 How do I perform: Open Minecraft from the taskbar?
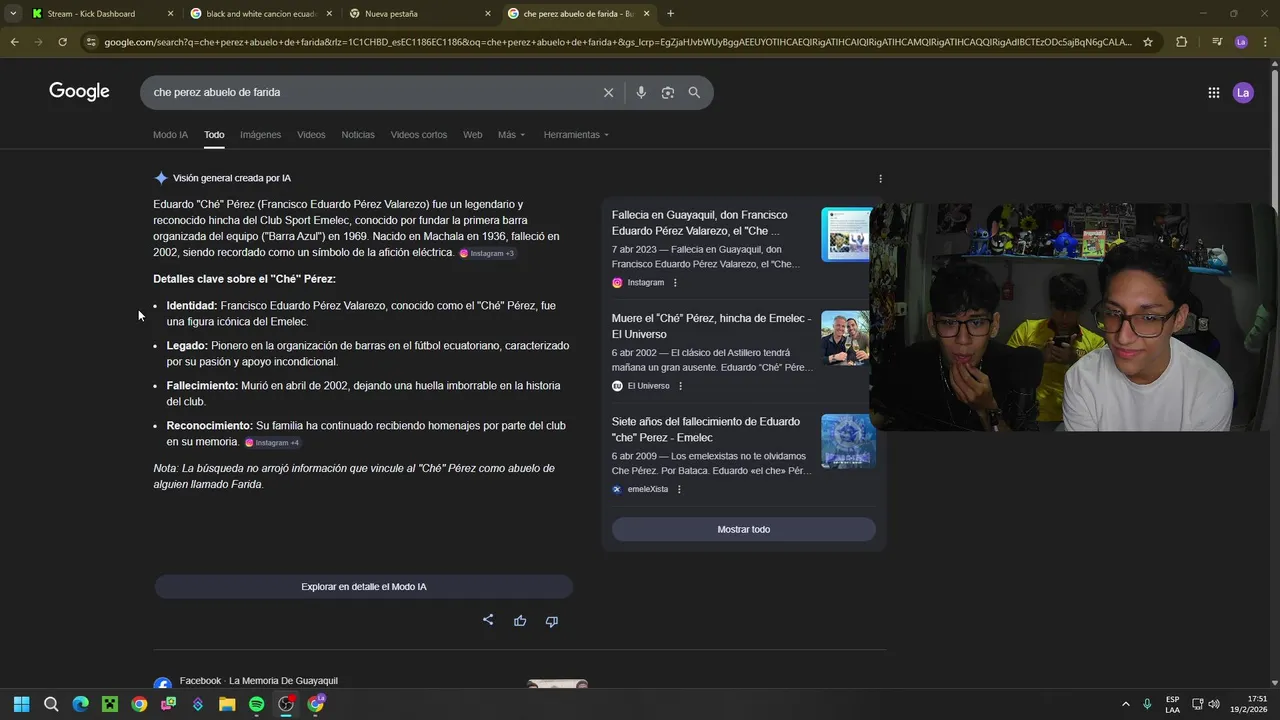[x=110, y=704]
